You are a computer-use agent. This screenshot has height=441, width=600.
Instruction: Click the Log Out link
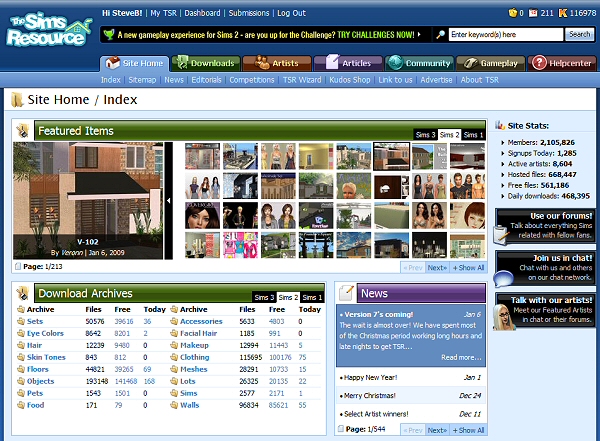[x=291, y=13]
